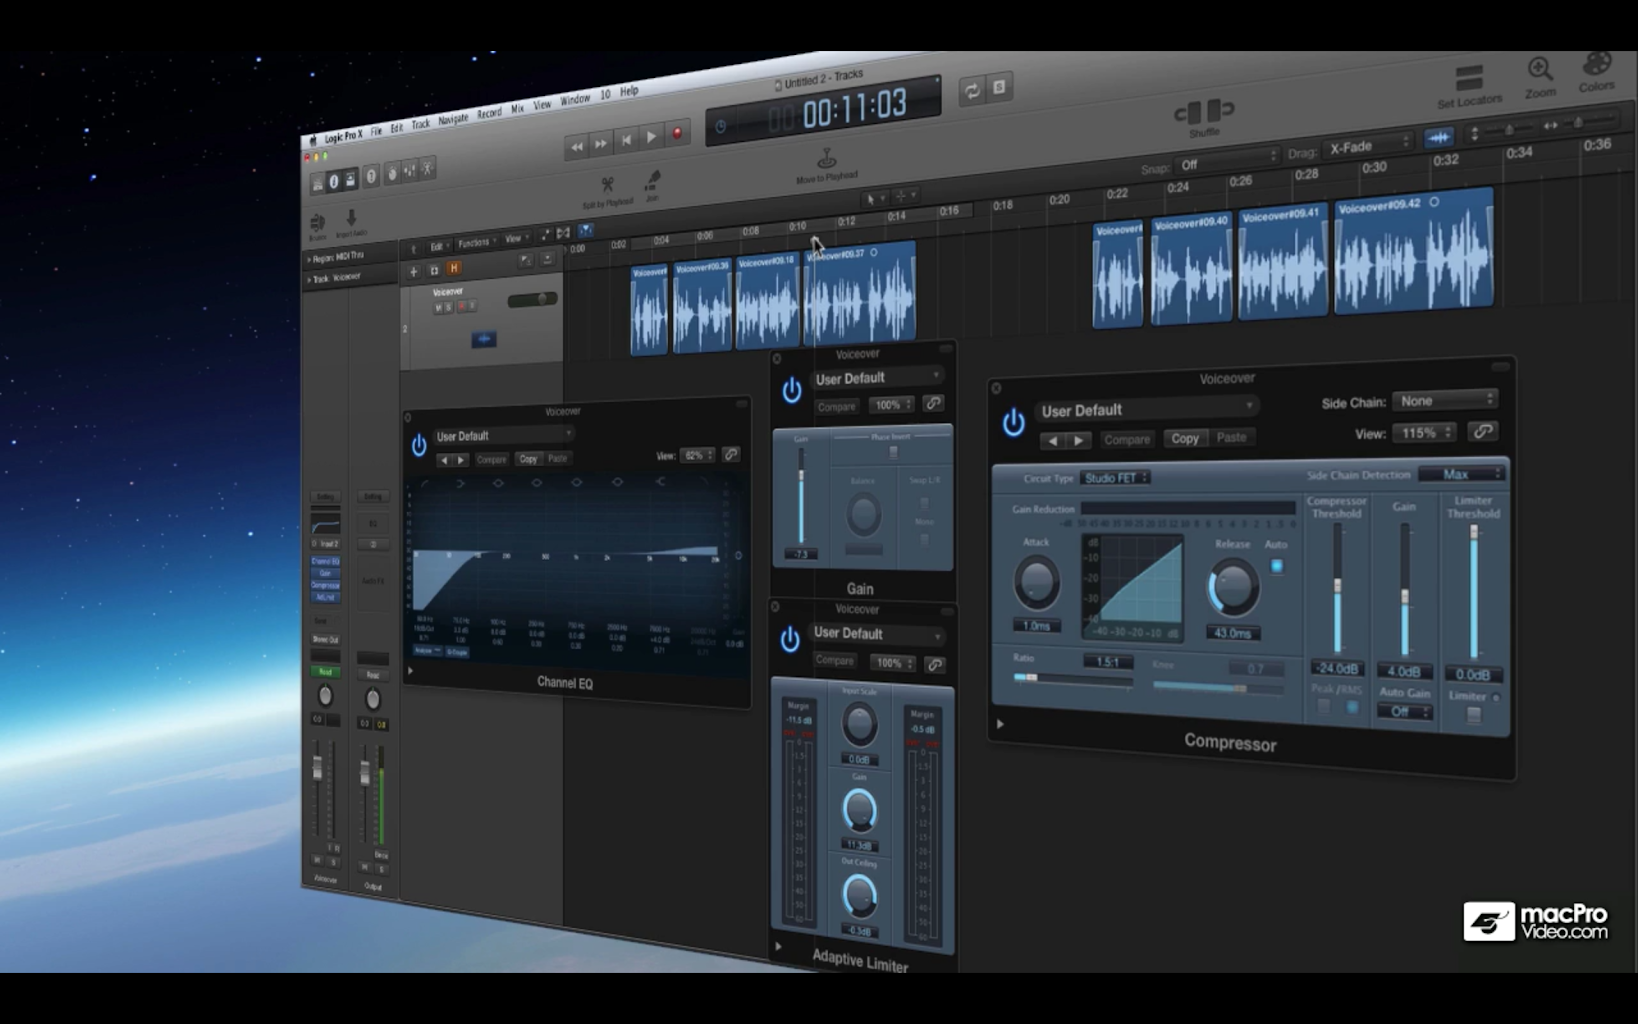The width and height of the screenshot is (1638, 1024).
Task: Click next preset arrow in Compressor
Action: click(1078, 440)
